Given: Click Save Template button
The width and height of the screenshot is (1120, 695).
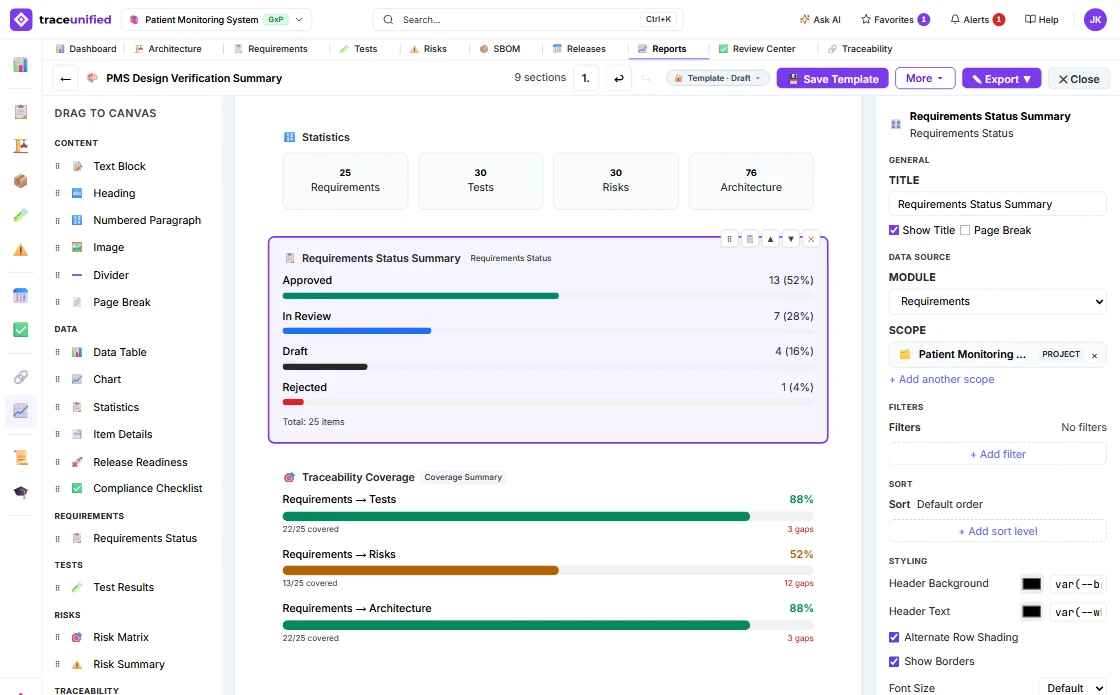Looking at the screenshot, I should tap(833, 79).
